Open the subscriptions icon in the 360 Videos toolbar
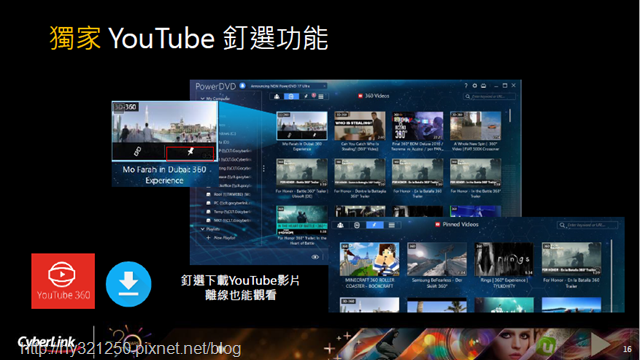This screenshot has height=360, width=640. (277, 96)
